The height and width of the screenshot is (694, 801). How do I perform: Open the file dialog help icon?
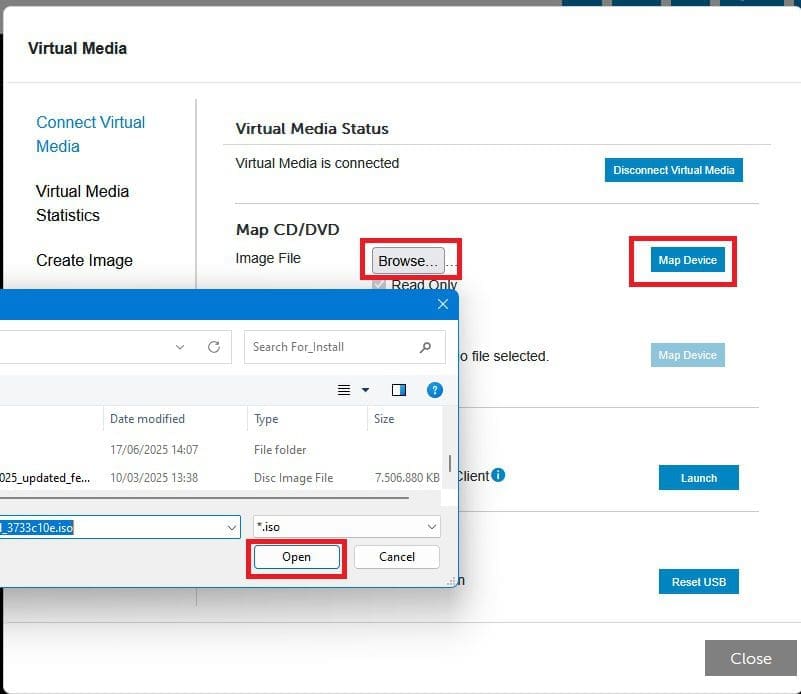[435, 390]
